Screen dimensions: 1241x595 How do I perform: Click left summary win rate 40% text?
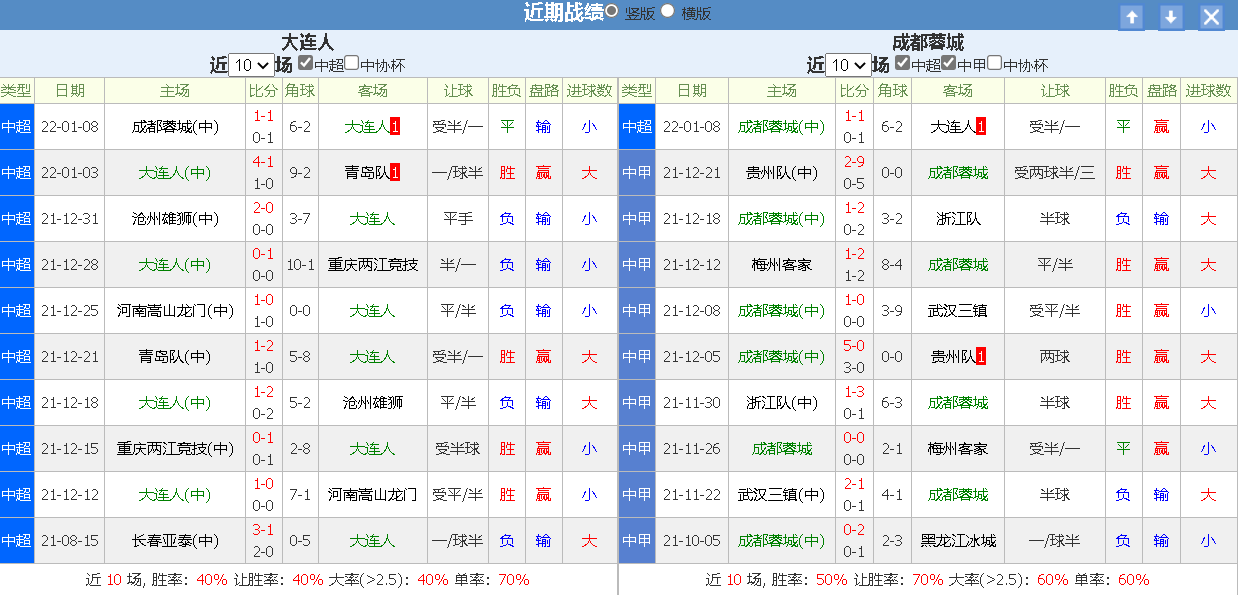212,580
